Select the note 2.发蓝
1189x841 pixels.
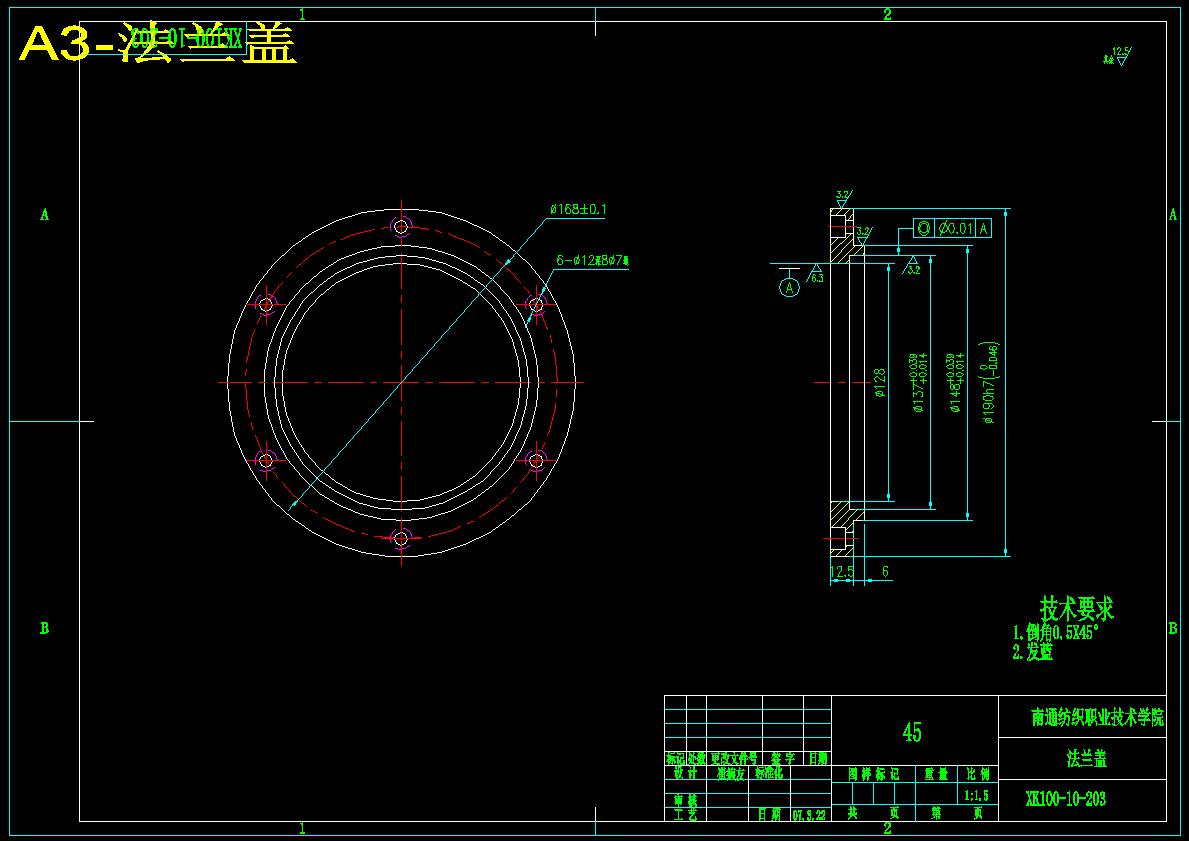click(x=1033, y=652)
